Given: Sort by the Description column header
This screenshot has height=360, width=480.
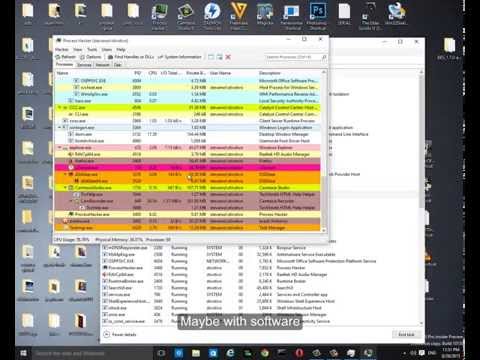Looking at the screenshot, I should tap(270, 73).
